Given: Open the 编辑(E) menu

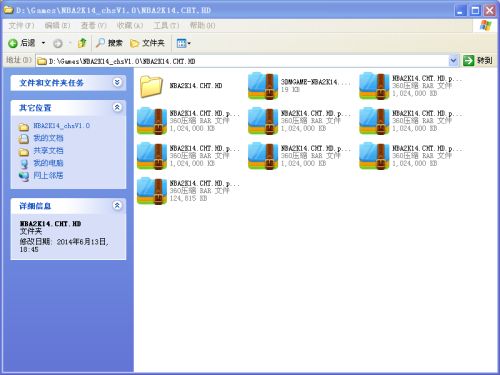Looking at the screenshot, I should click(x=57, y=25).
